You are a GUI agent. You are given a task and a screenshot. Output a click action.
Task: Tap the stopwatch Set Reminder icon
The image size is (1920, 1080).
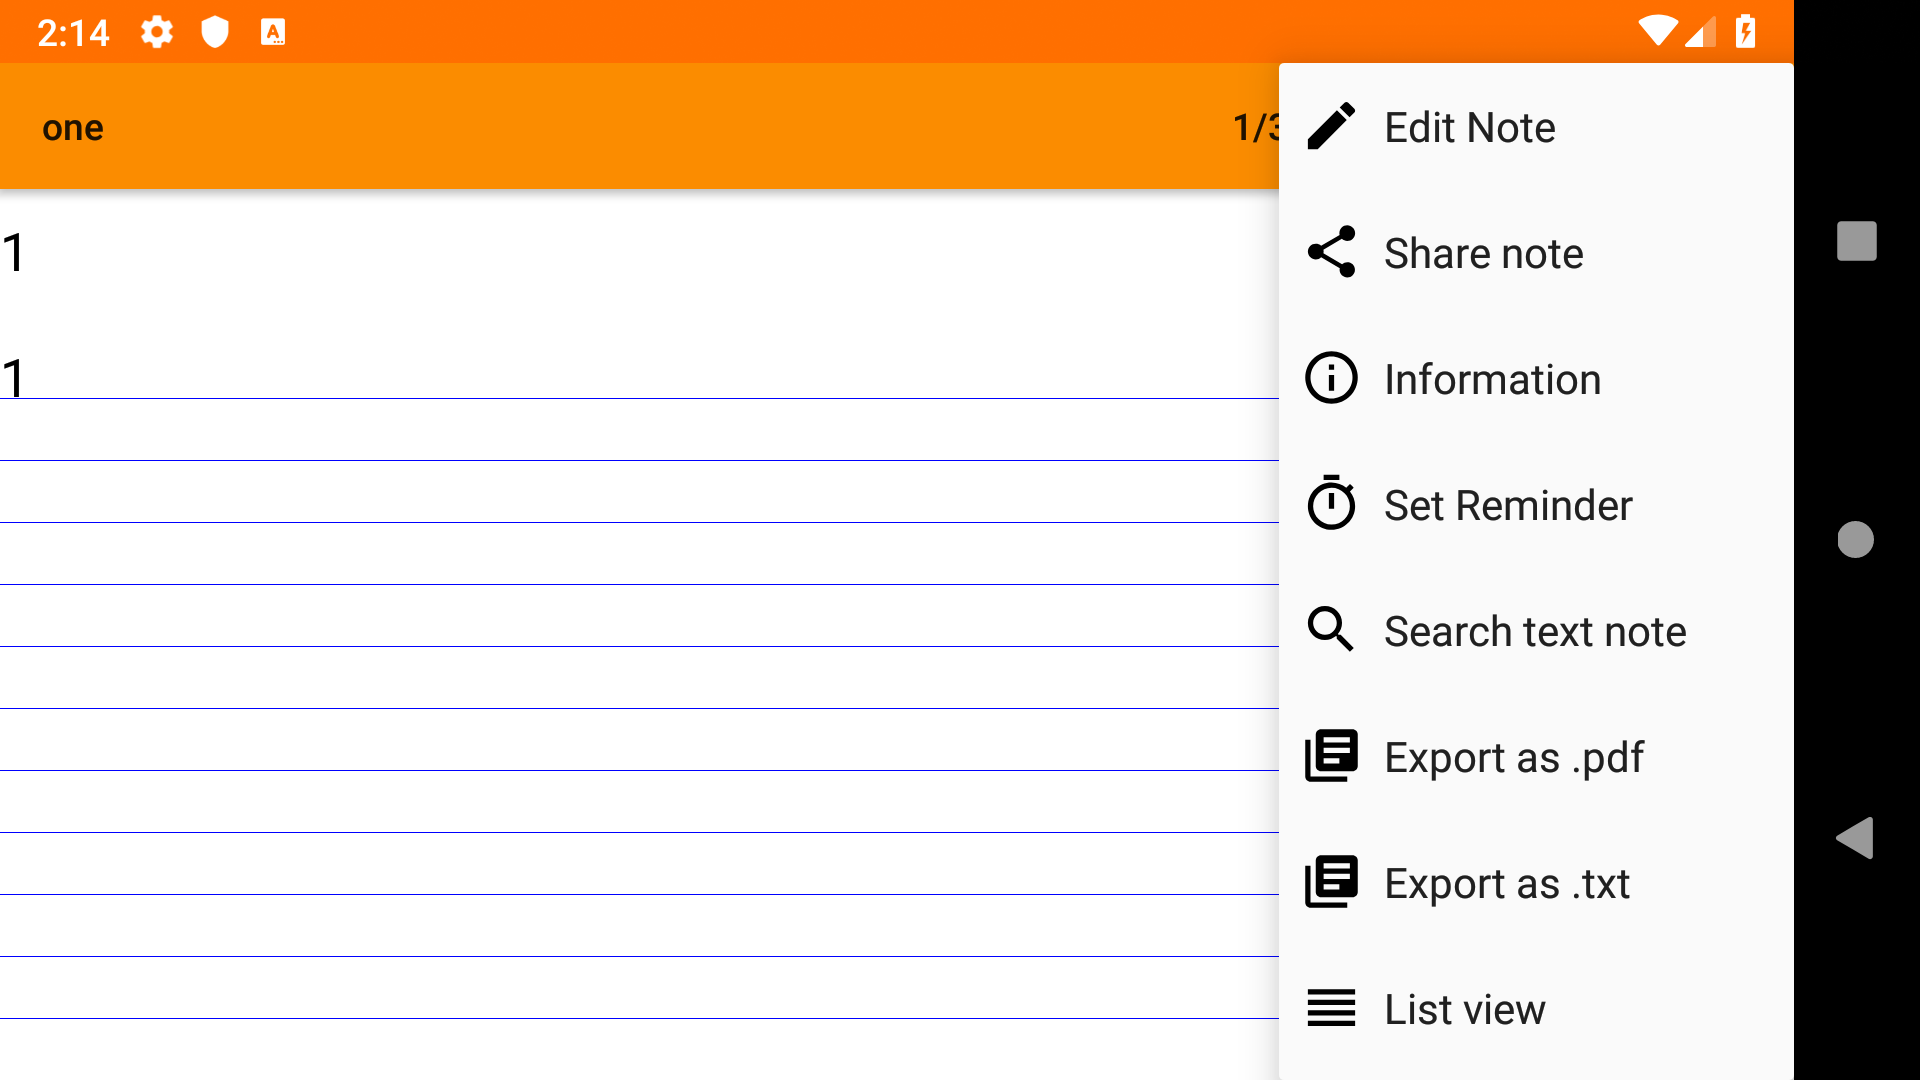click(x=1331, y=504)
